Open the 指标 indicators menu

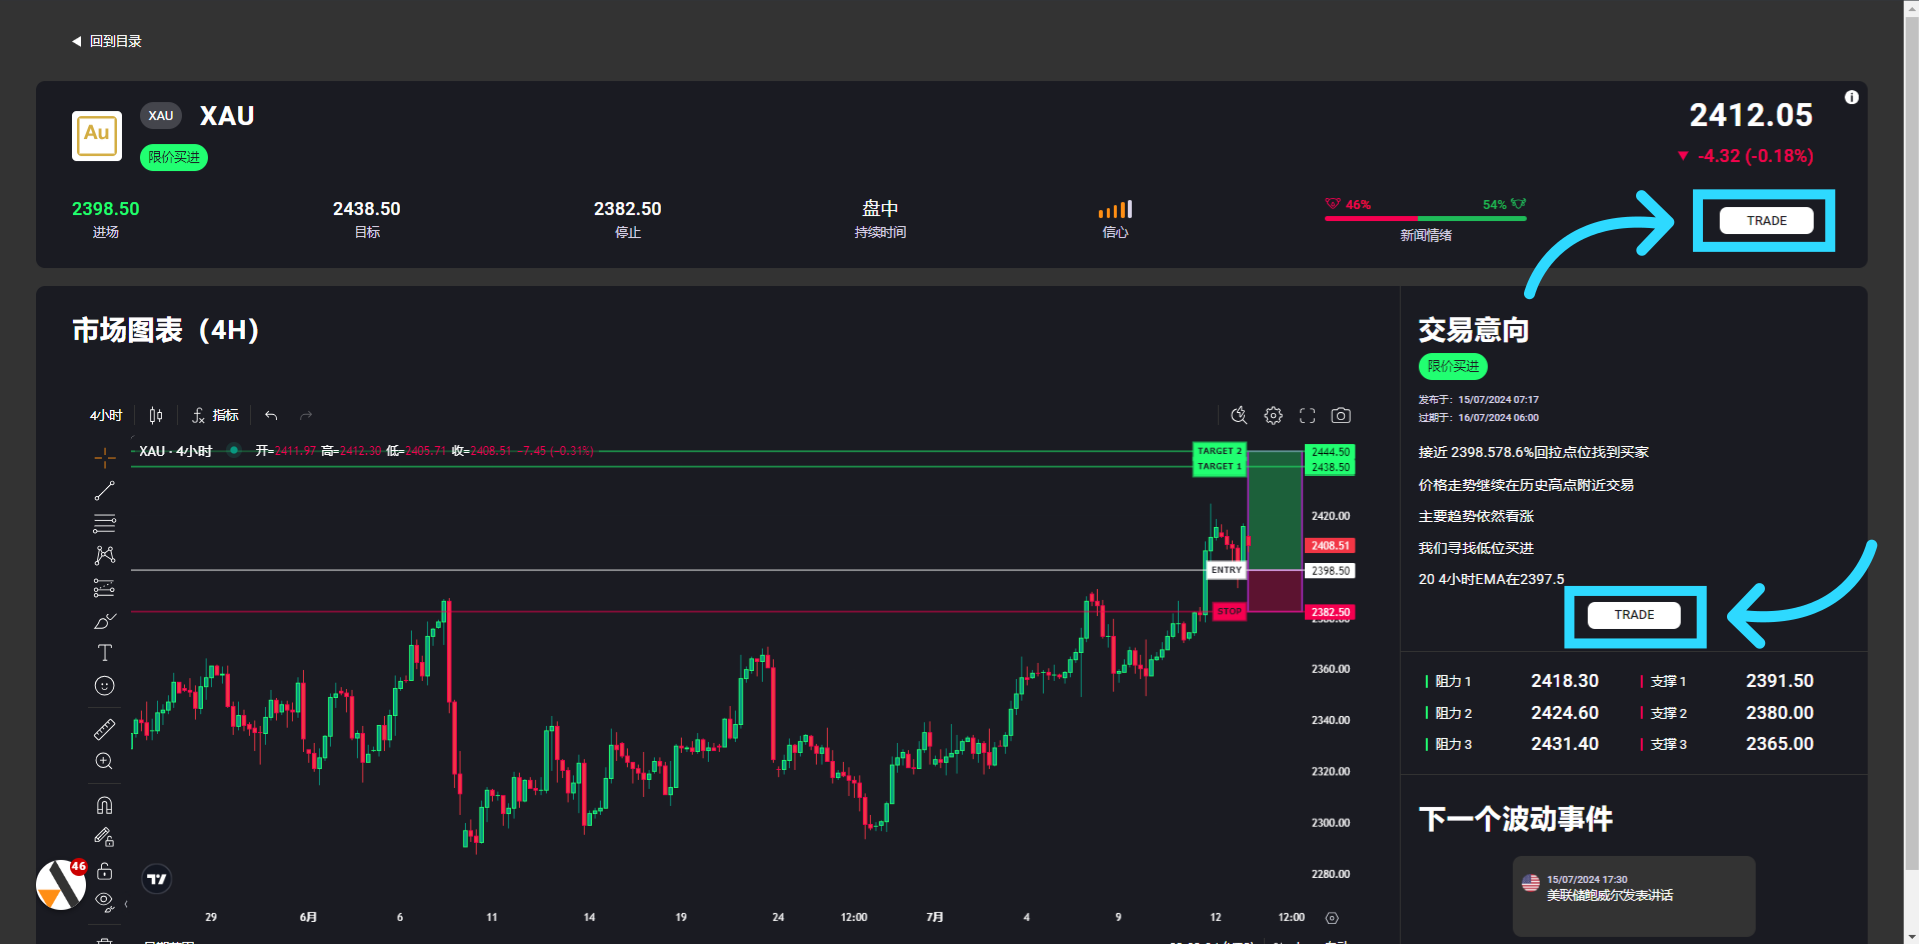click(216, 415)
